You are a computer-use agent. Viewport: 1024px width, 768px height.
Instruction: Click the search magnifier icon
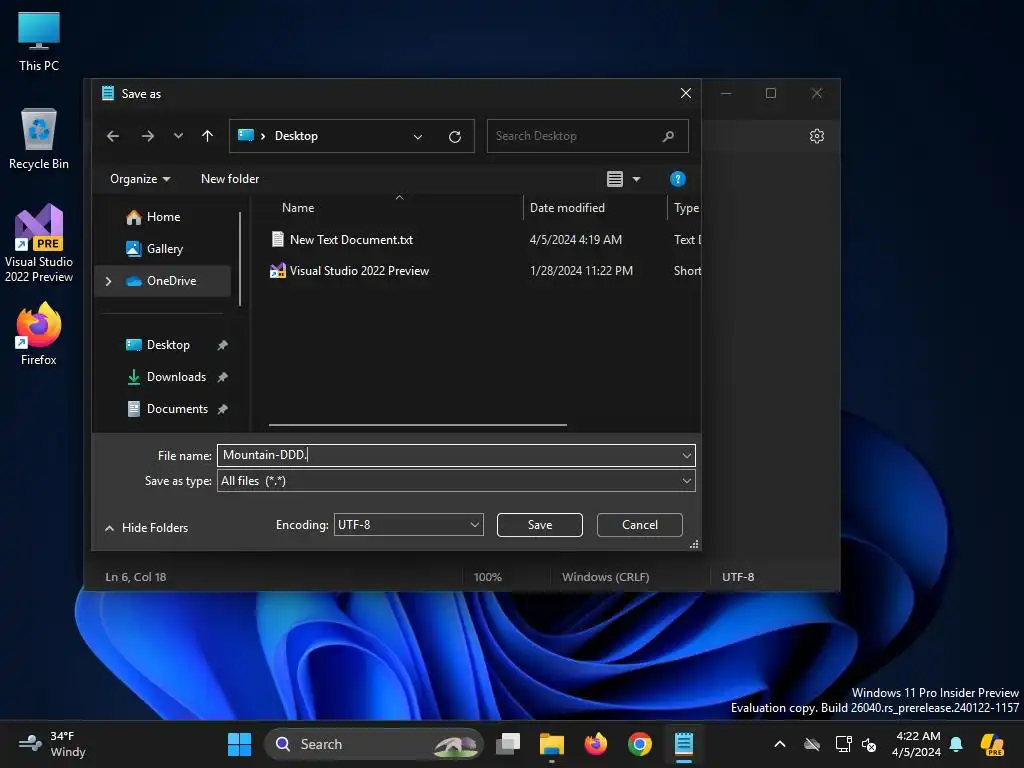click(668, 136)
